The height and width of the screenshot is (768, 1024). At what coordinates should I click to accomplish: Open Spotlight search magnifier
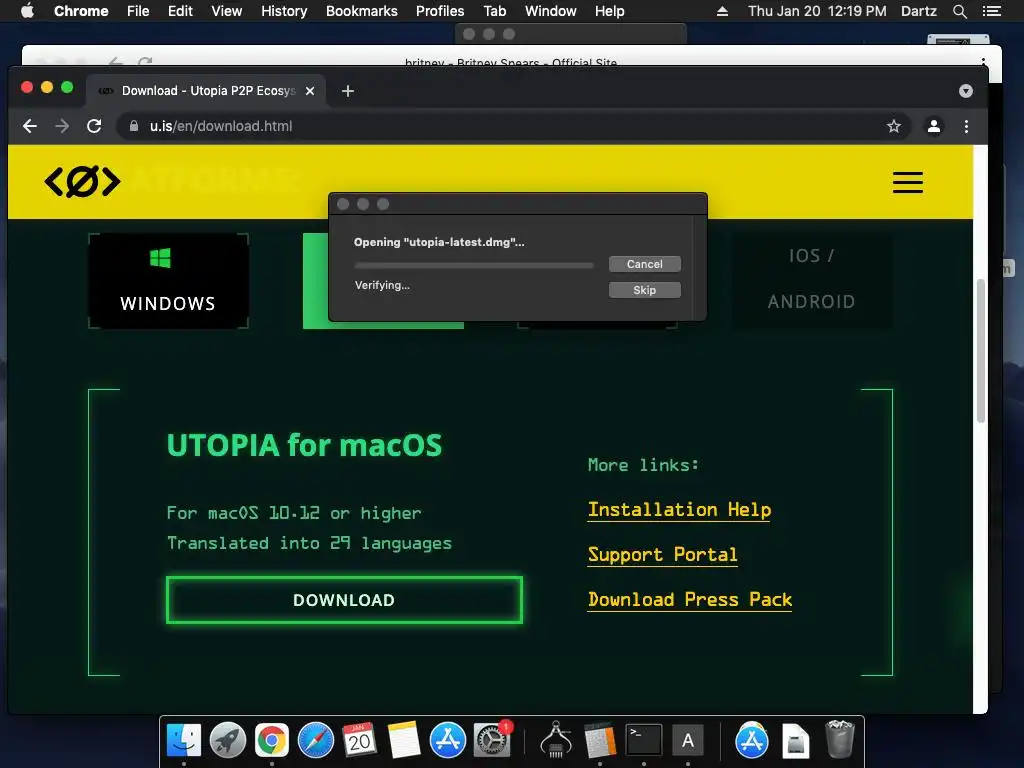960,11
